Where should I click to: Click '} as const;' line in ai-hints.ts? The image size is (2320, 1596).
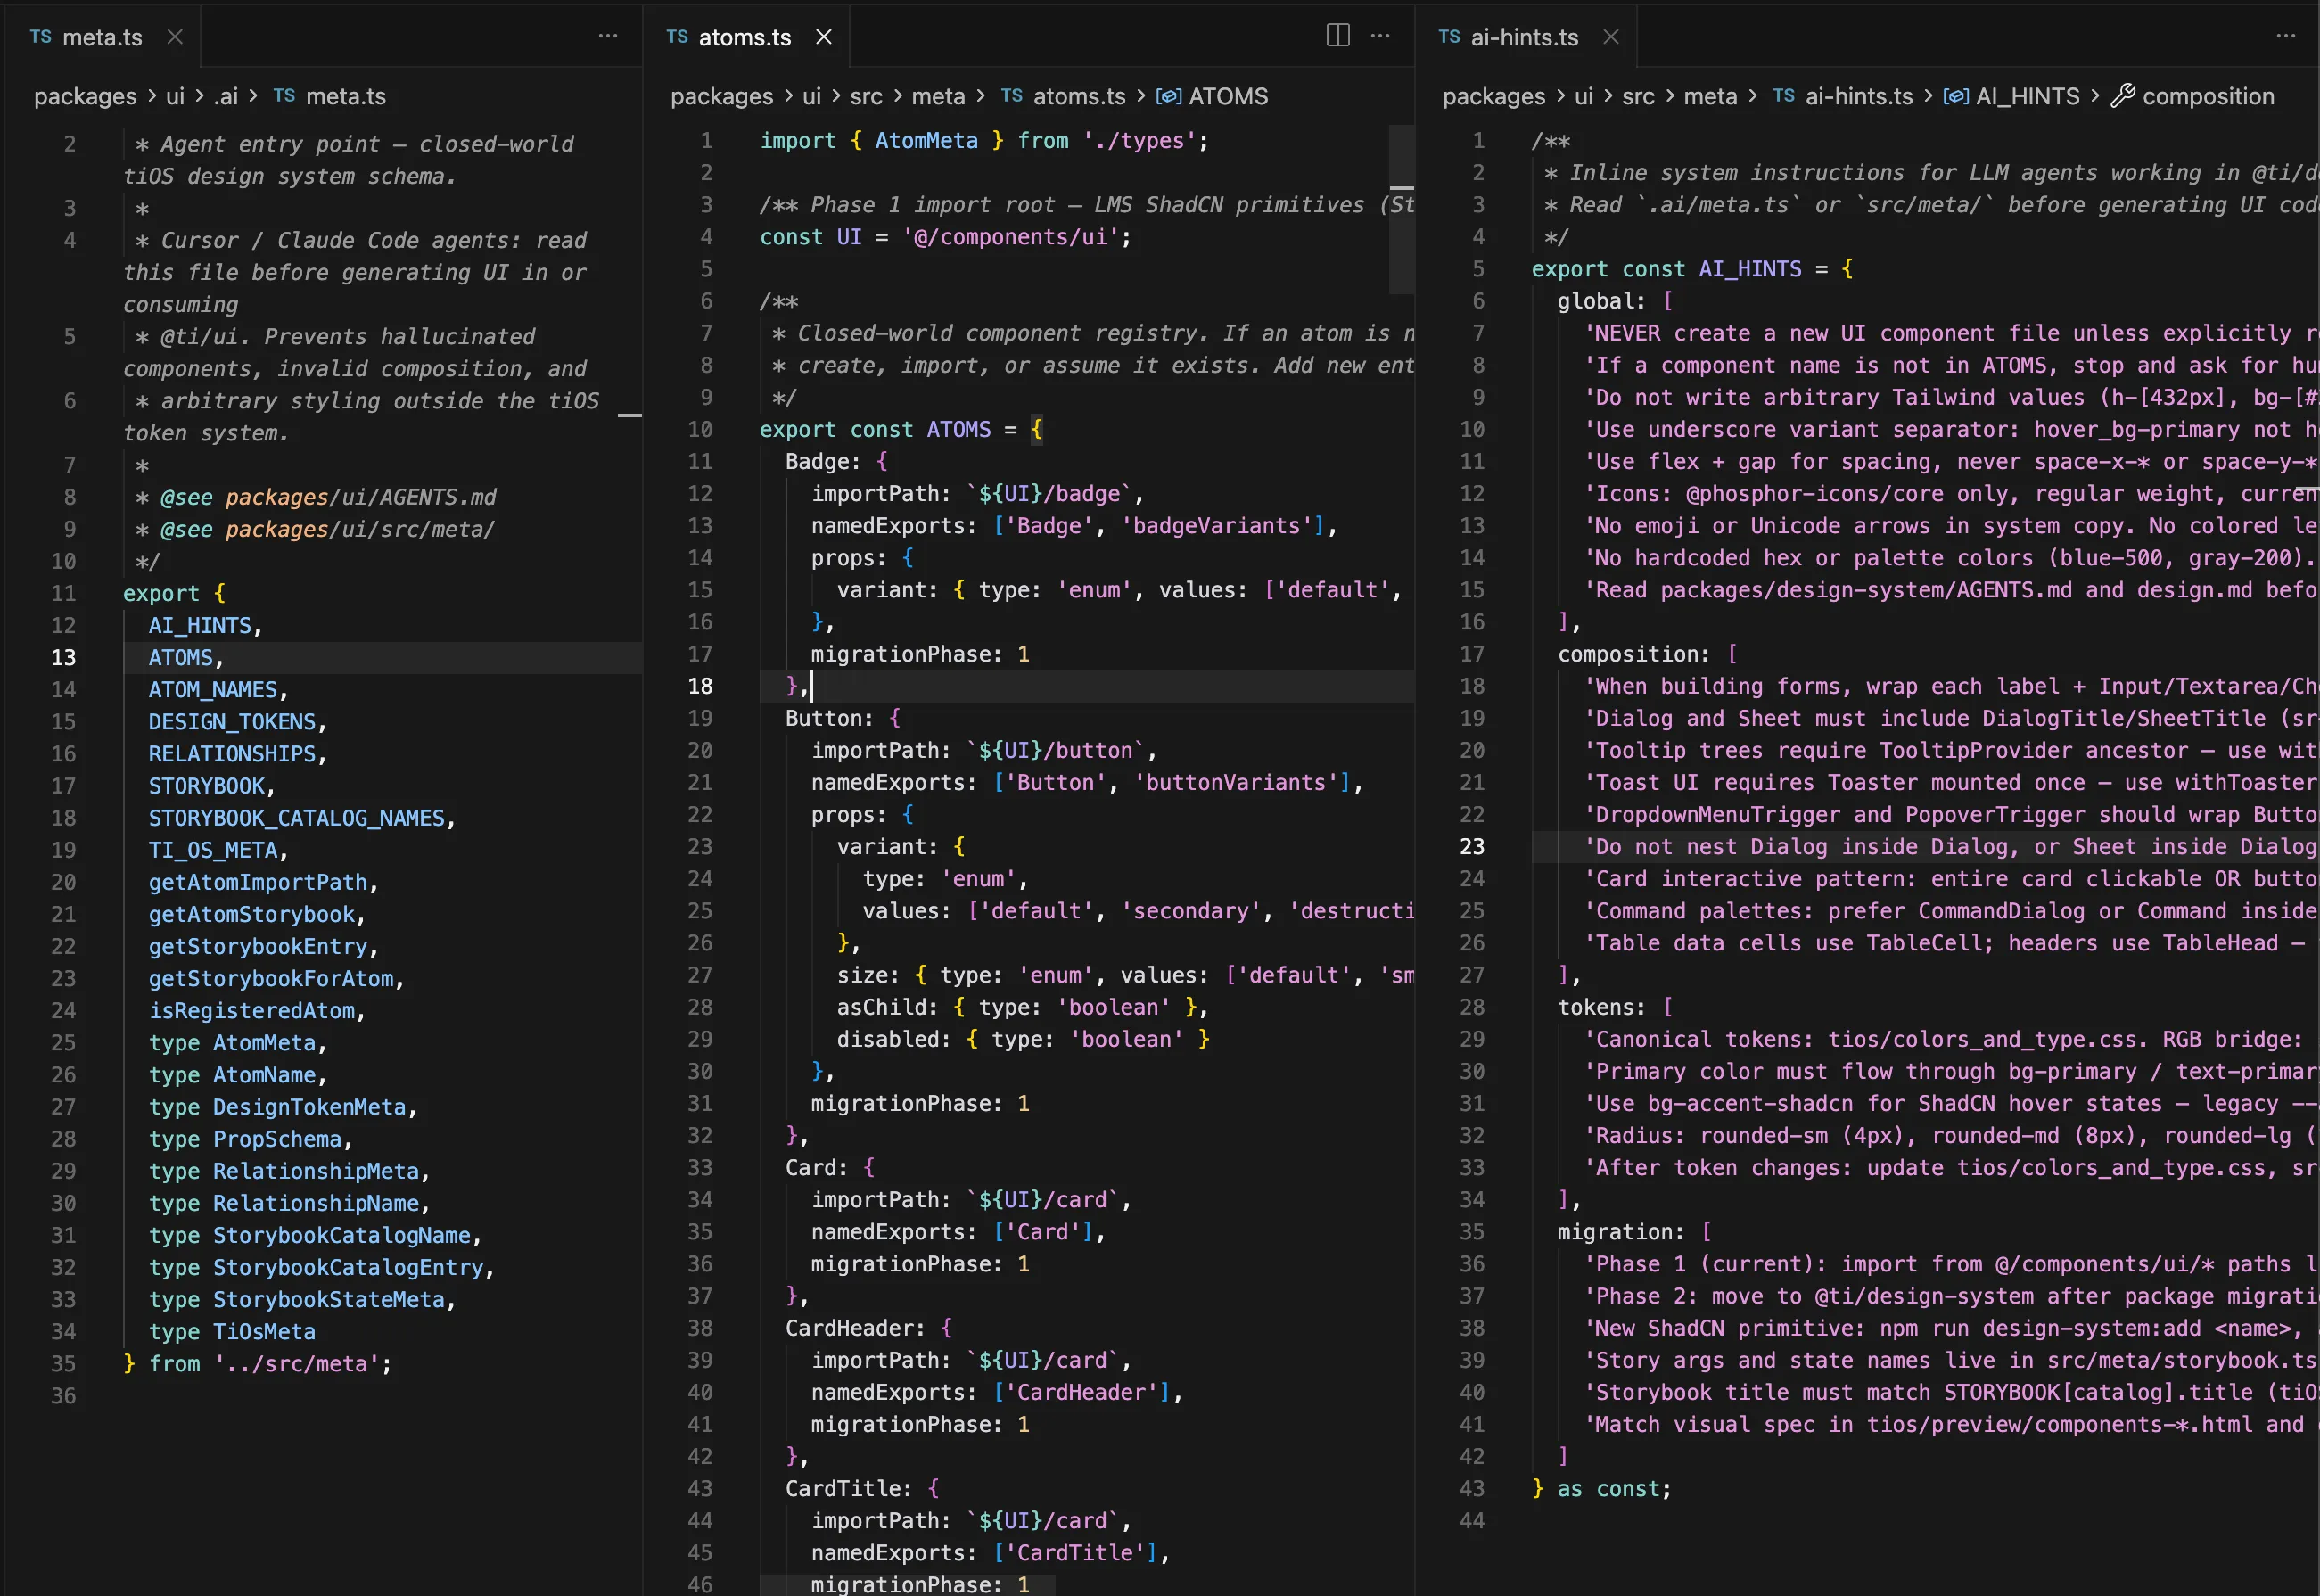(x=1601, y=1488)
